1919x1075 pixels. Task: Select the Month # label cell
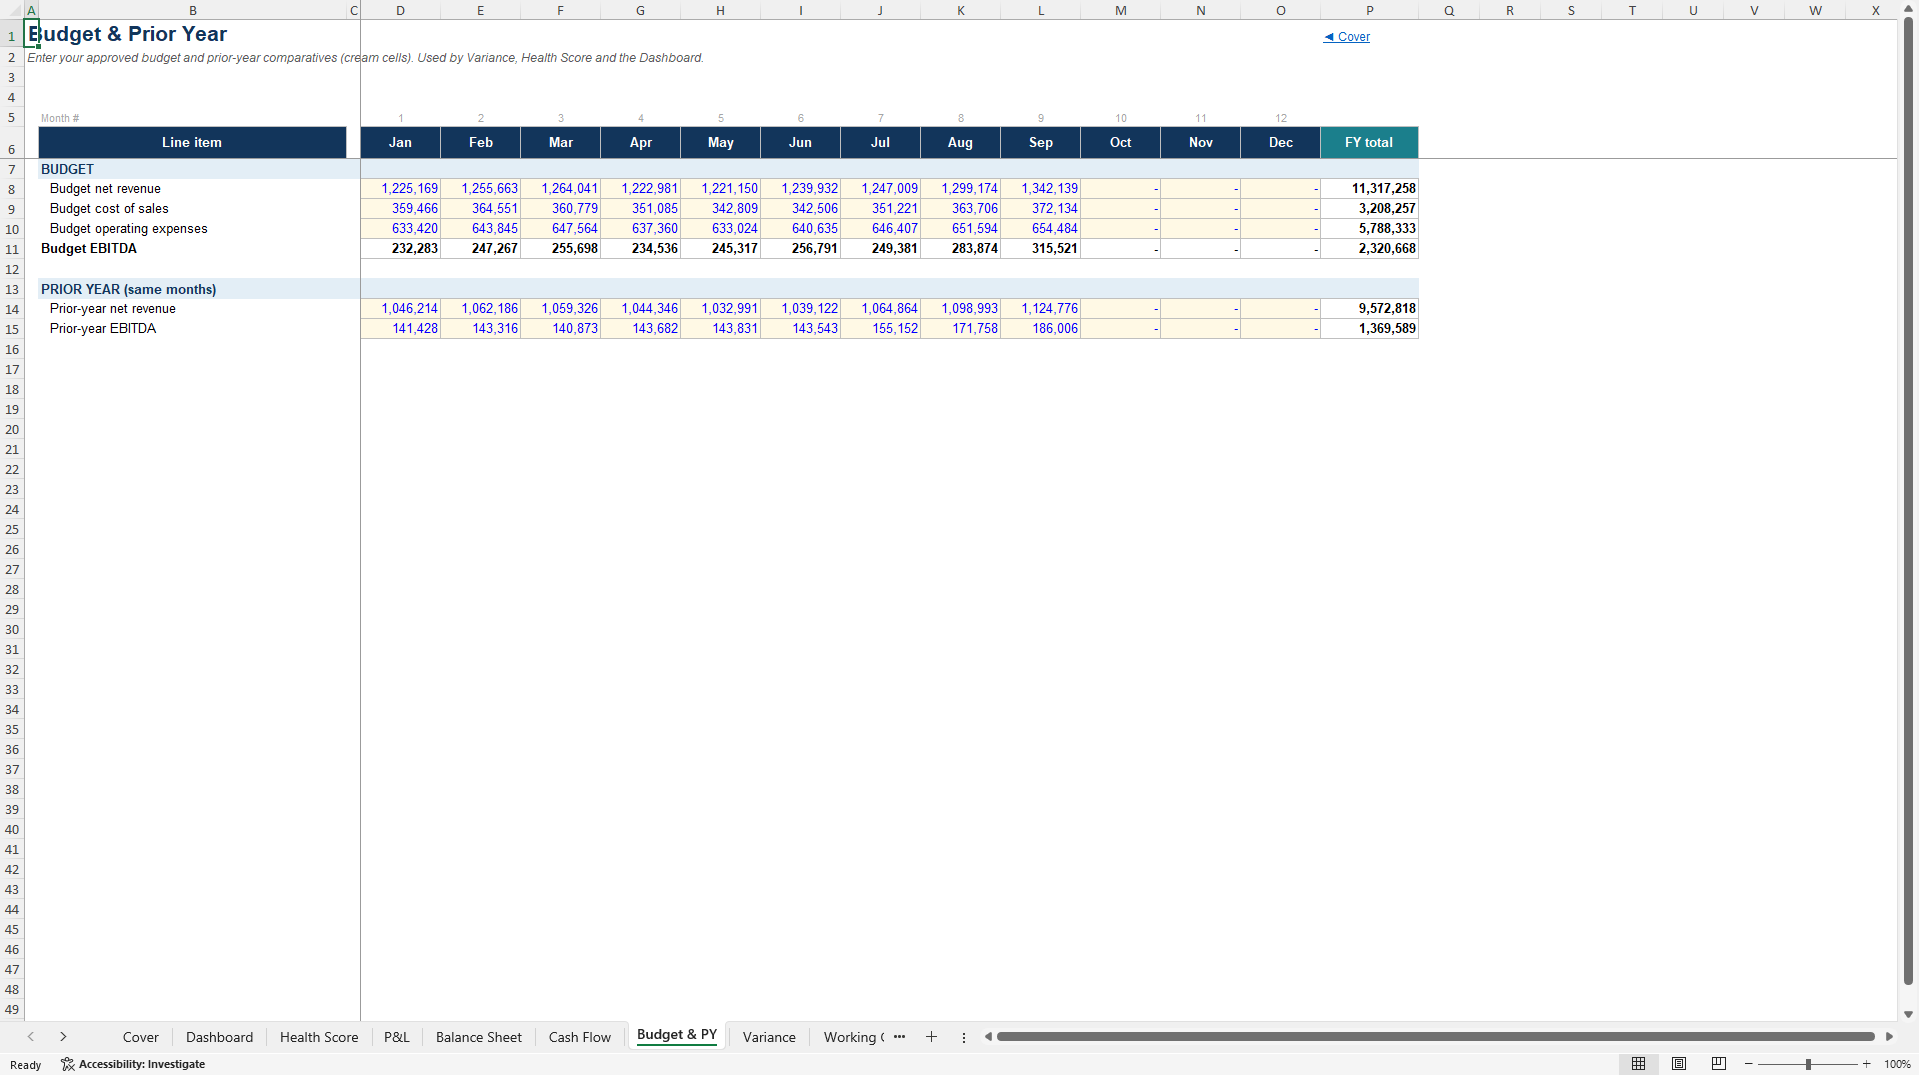click(60, 118)
